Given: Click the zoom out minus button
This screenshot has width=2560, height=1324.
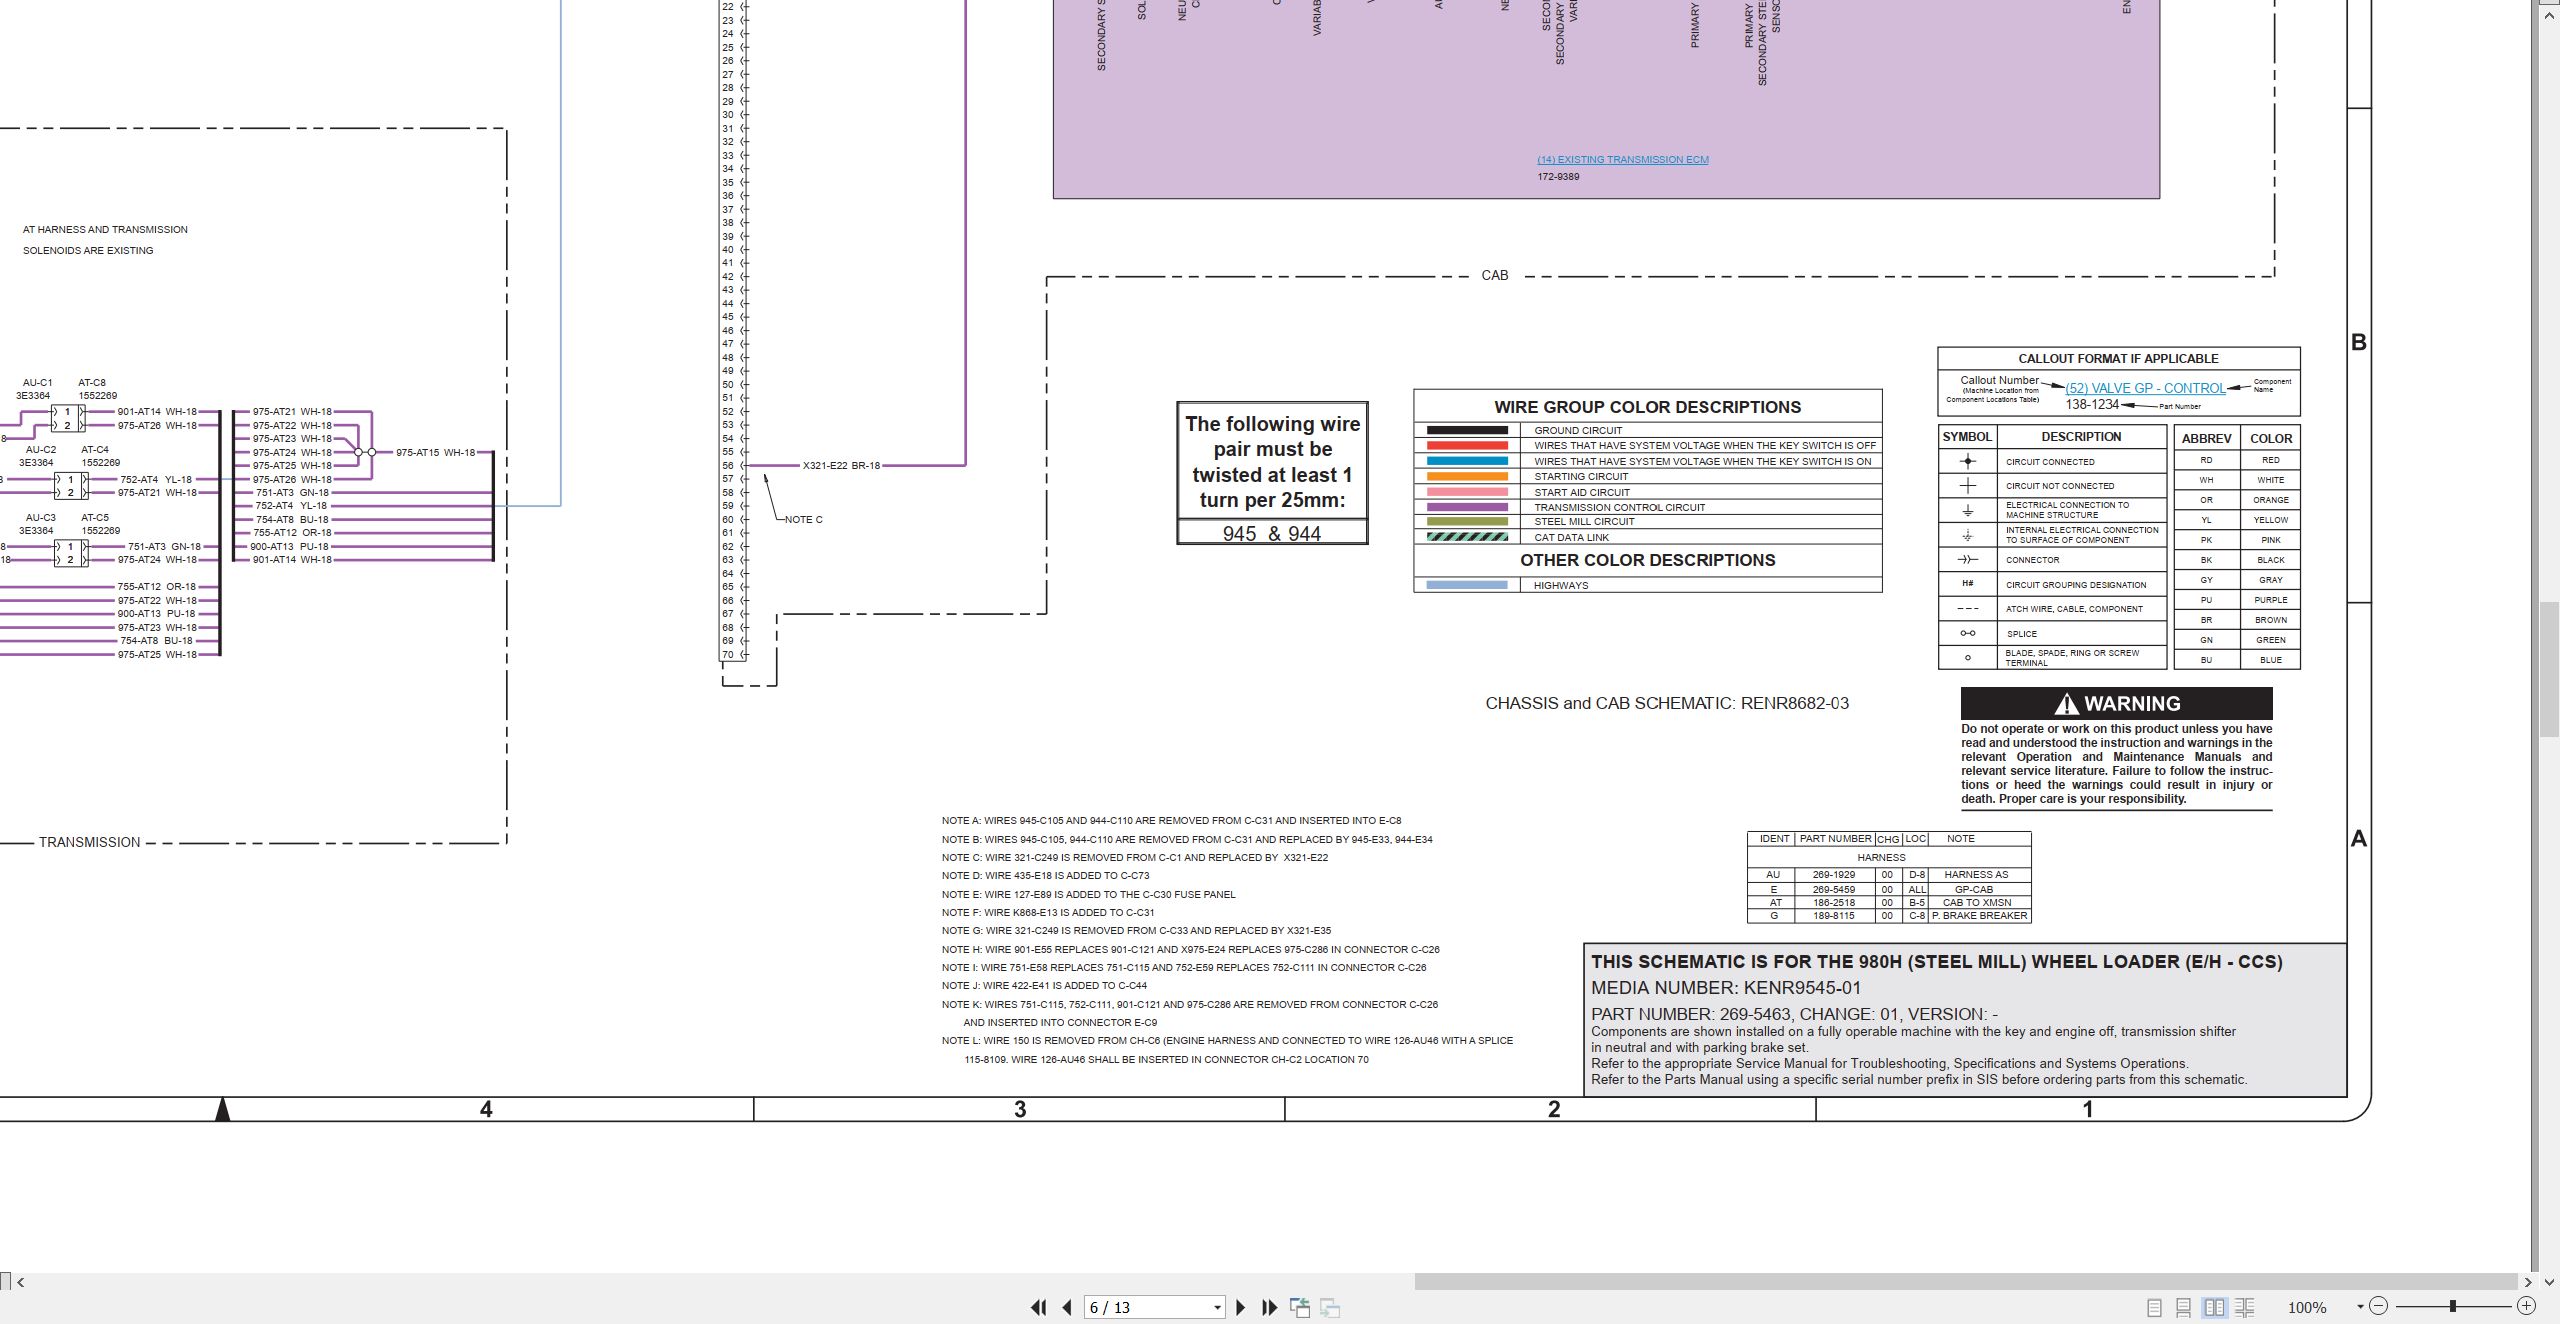Looking at the screenshot, I should pyautogui.click(x=2379, y=1306).
